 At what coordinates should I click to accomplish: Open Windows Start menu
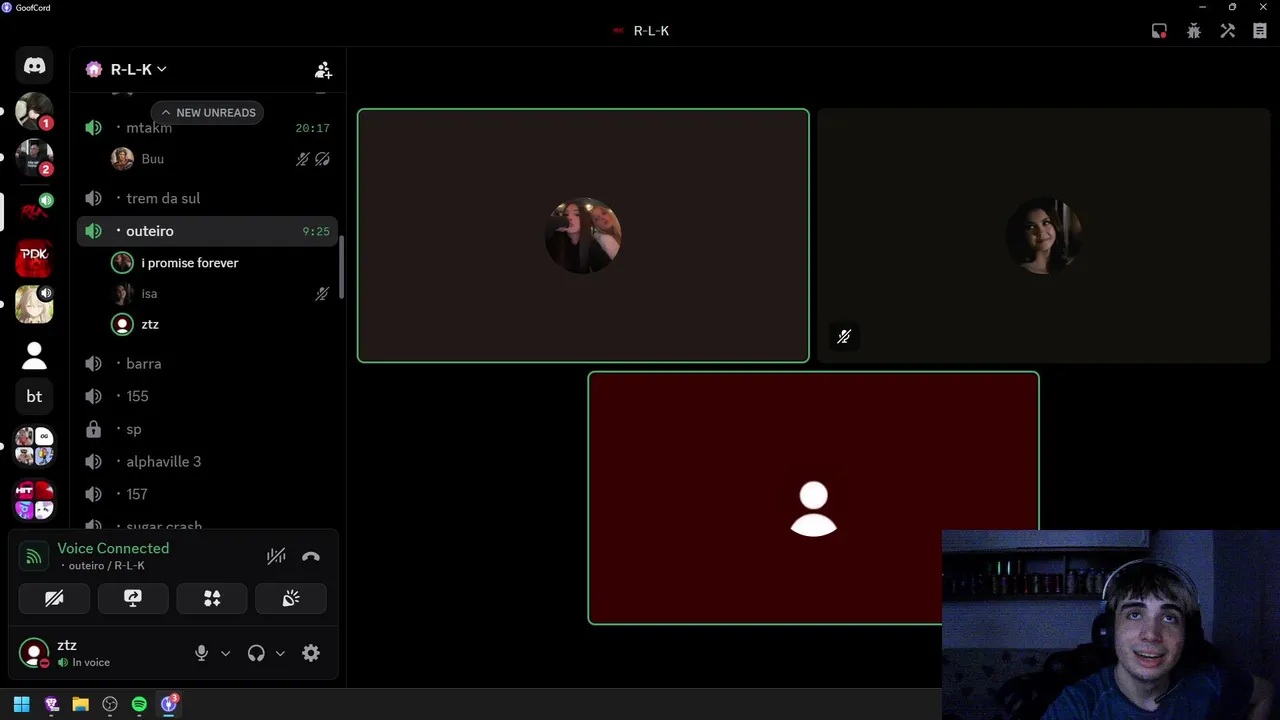coord(21,704)
